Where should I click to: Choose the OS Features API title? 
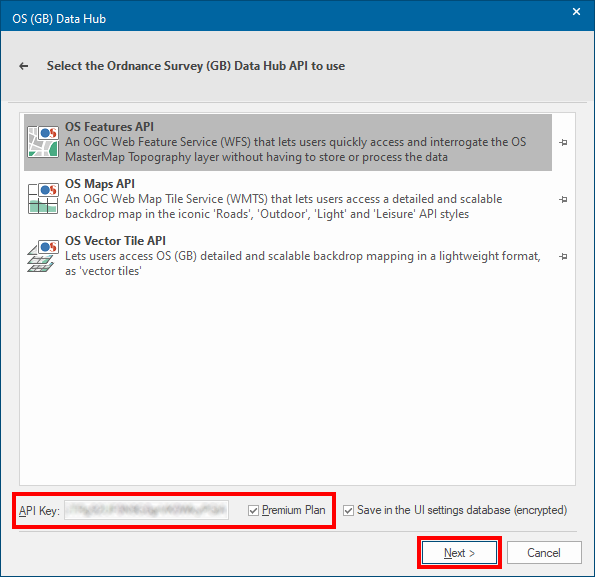click(109, 127)
